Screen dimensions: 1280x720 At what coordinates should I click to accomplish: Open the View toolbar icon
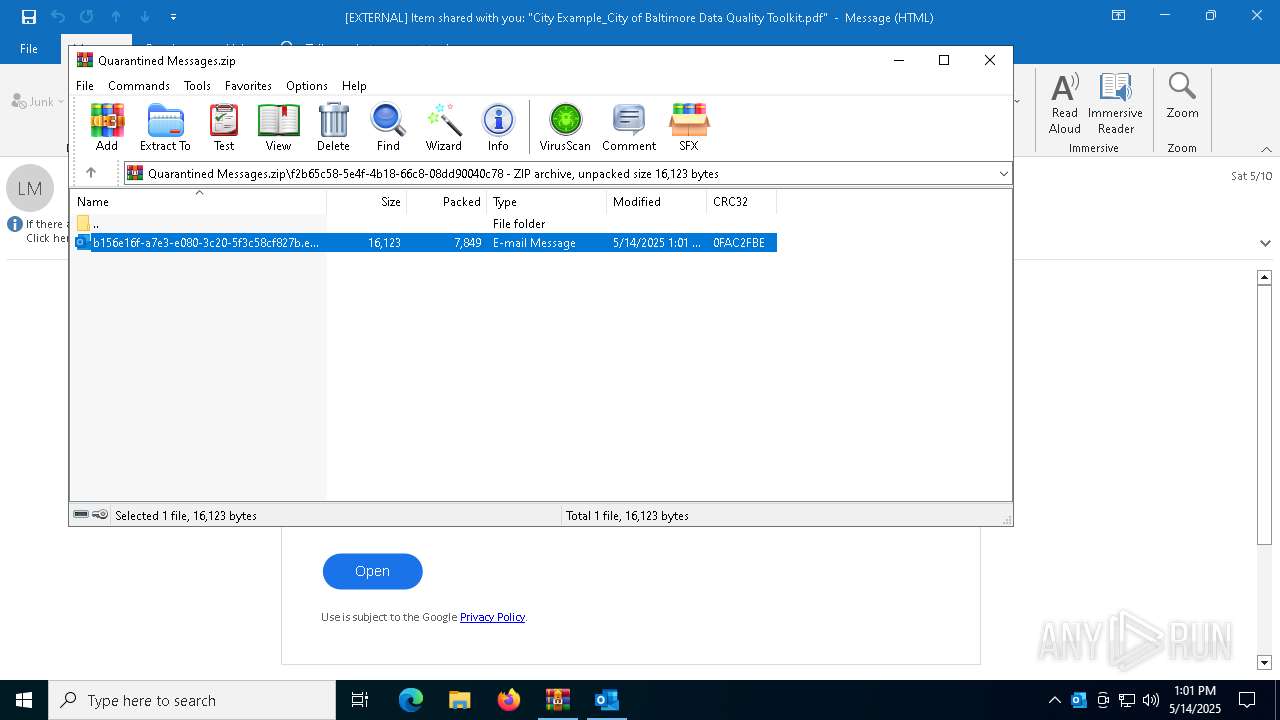coord(278,127)
